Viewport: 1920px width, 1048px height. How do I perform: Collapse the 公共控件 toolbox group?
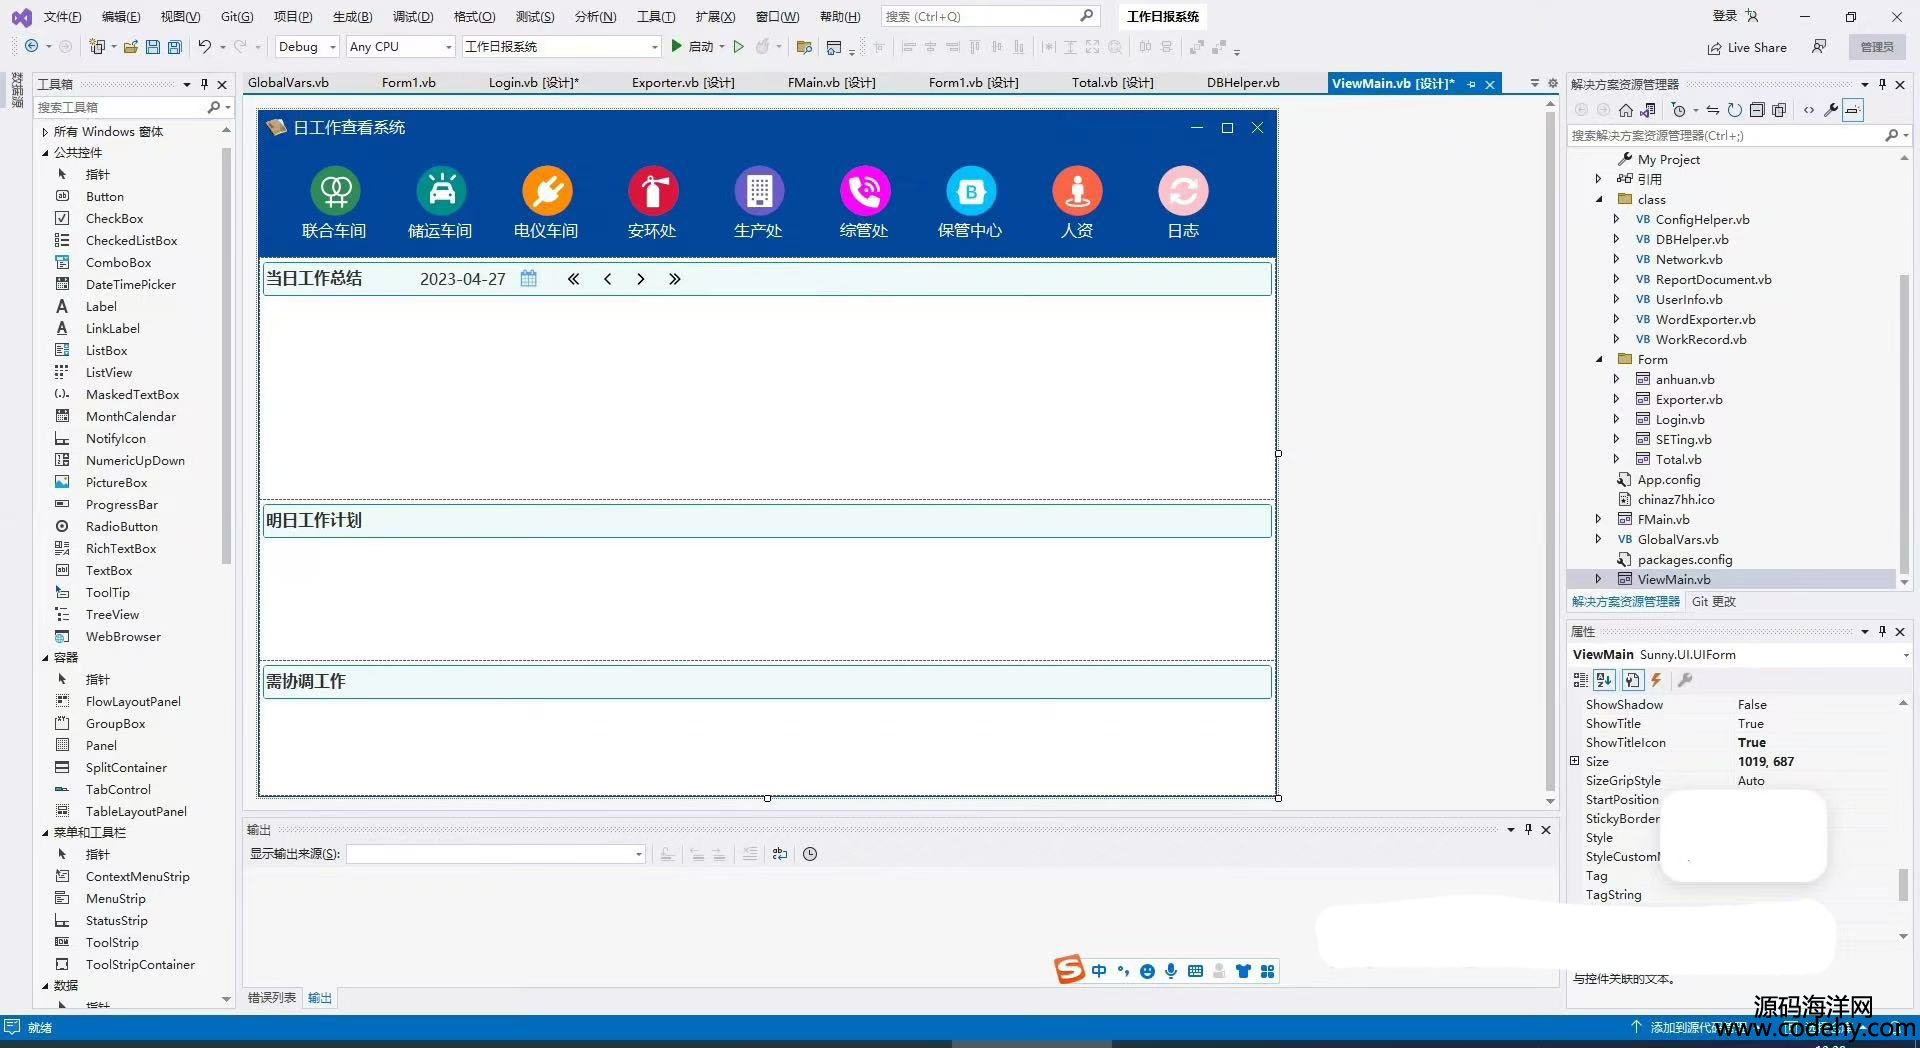pos(45,153)
